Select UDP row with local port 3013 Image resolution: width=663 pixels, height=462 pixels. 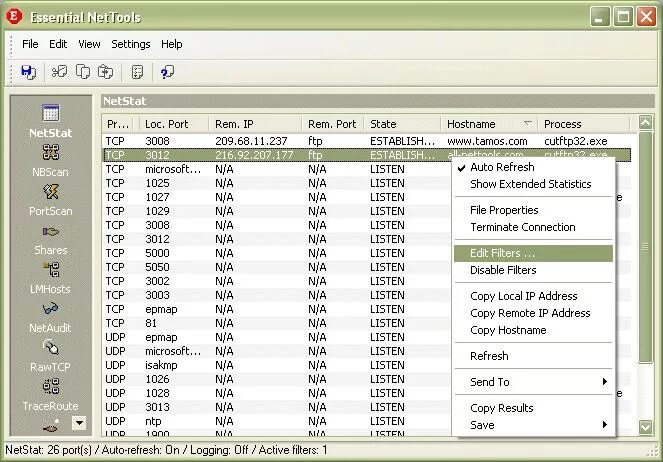pos(277,407)
